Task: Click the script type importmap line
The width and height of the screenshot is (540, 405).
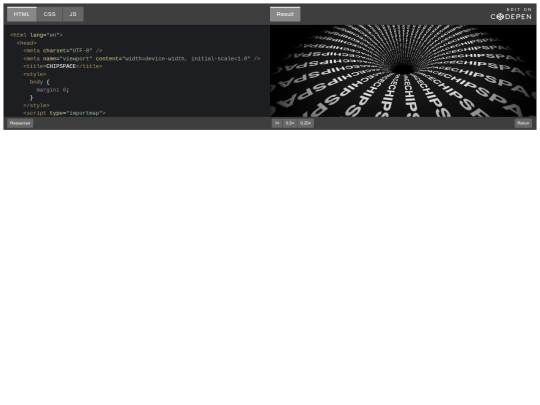Action: (x=64, y=113)
